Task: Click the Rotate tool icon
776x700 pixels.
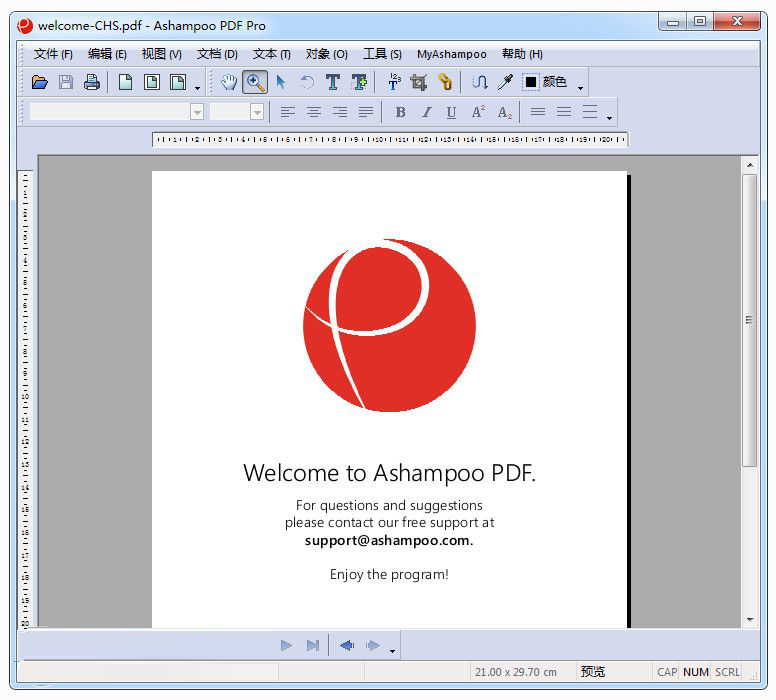Action: tap(307, 82)
